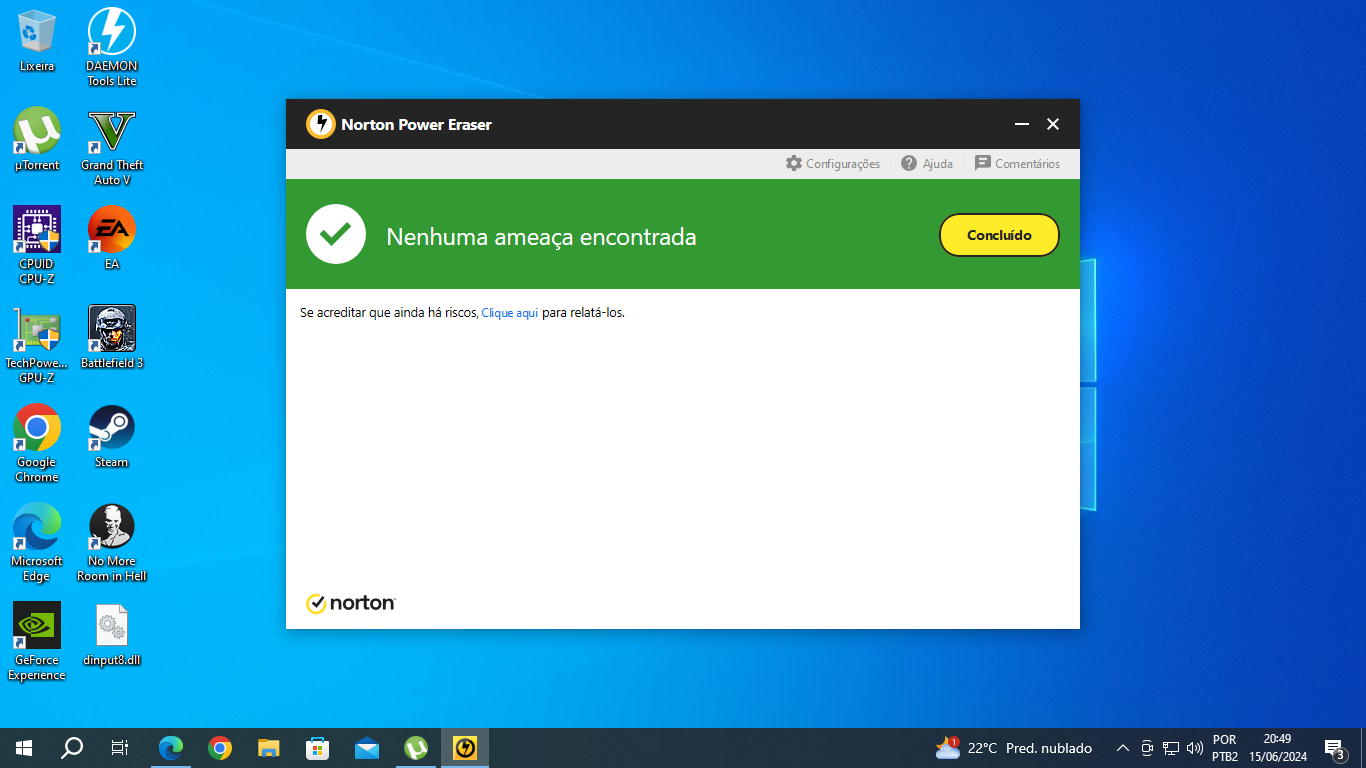
Task: Open the notification center icon
Action: (x=1335, y=748)
